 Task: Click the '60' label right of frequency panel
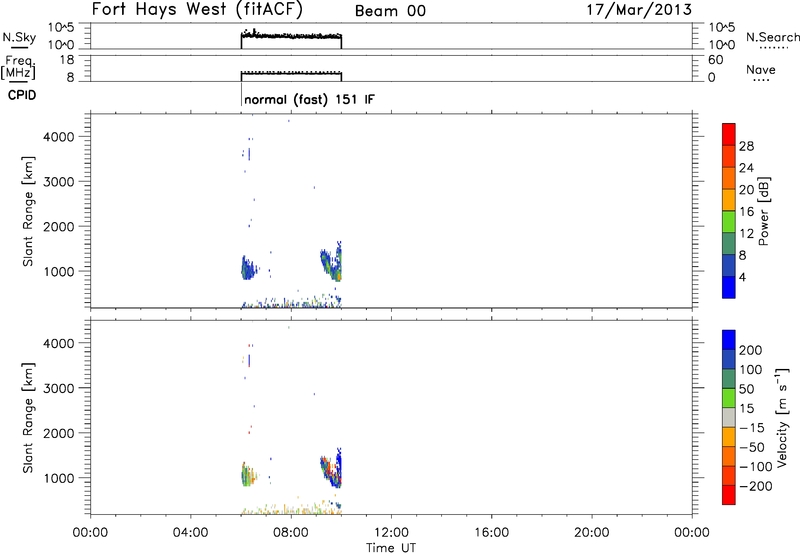[x=715, y=60]
